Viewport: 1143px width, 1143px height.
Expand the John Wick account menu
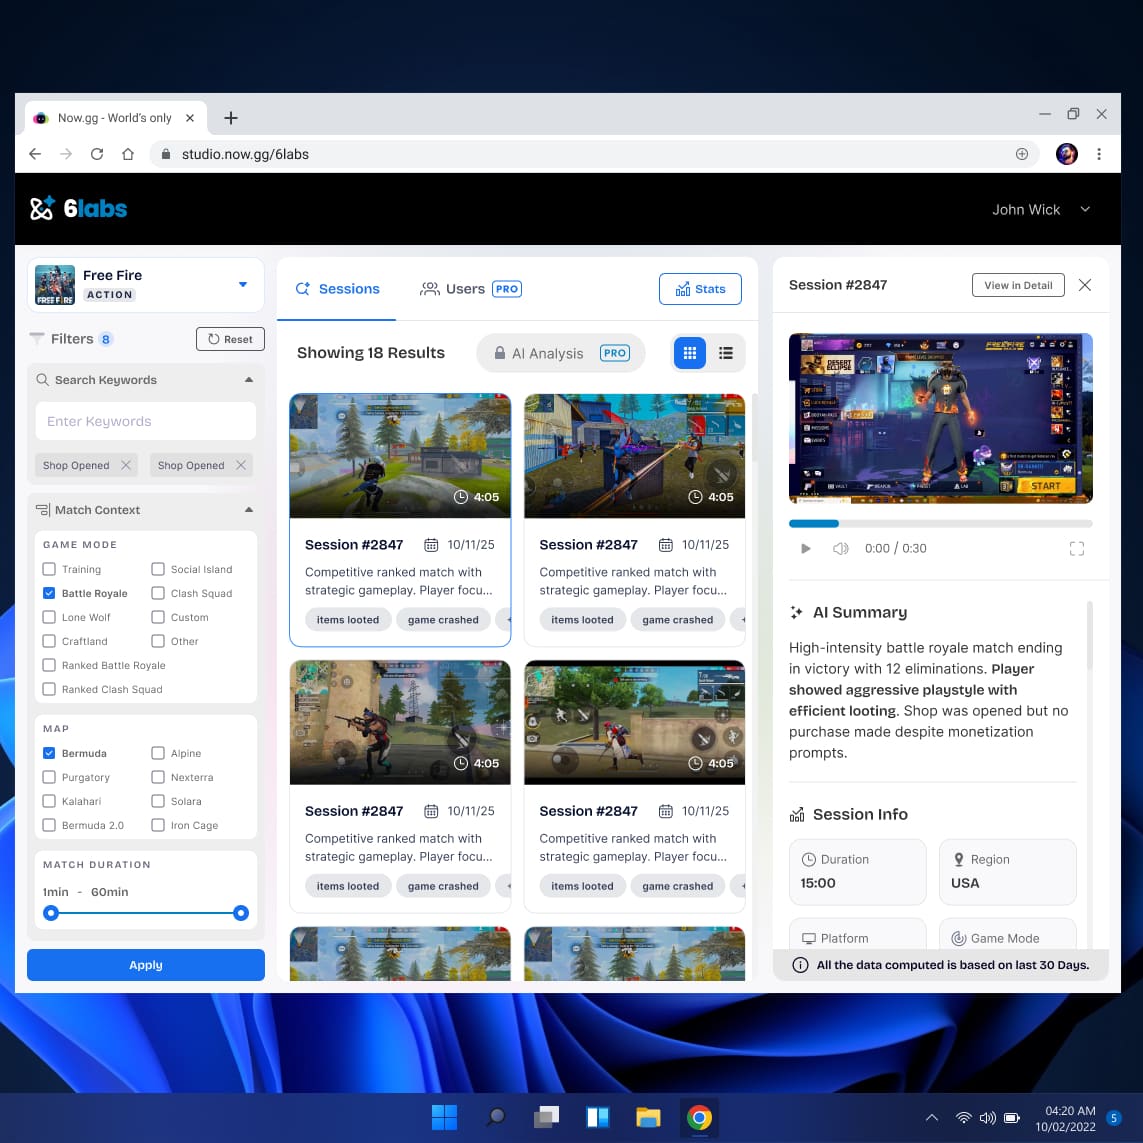click(x=1085, y=209)
